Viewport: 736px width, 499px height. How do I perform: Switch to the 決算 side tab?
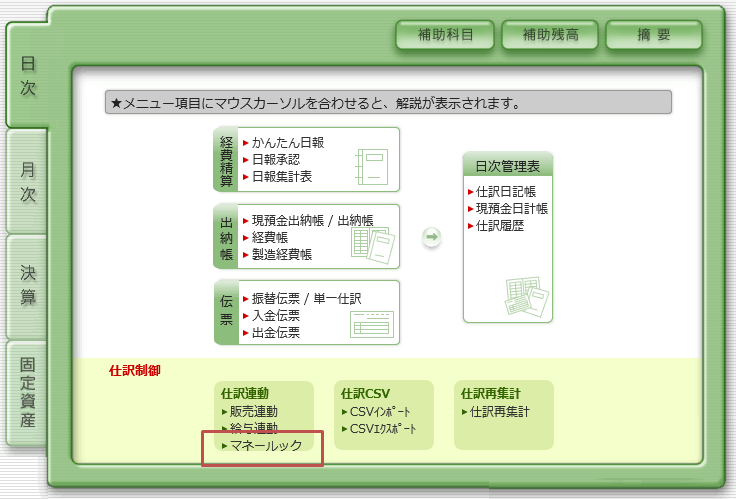coord(27,285)
